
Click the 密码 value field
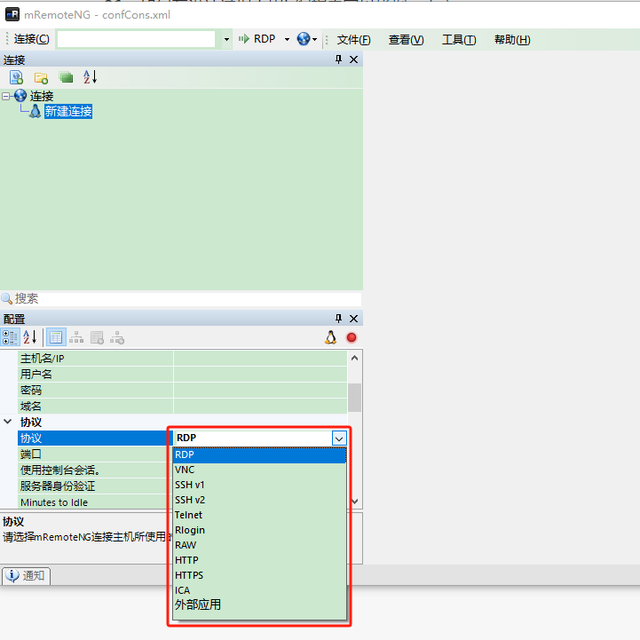pos(260,390)
